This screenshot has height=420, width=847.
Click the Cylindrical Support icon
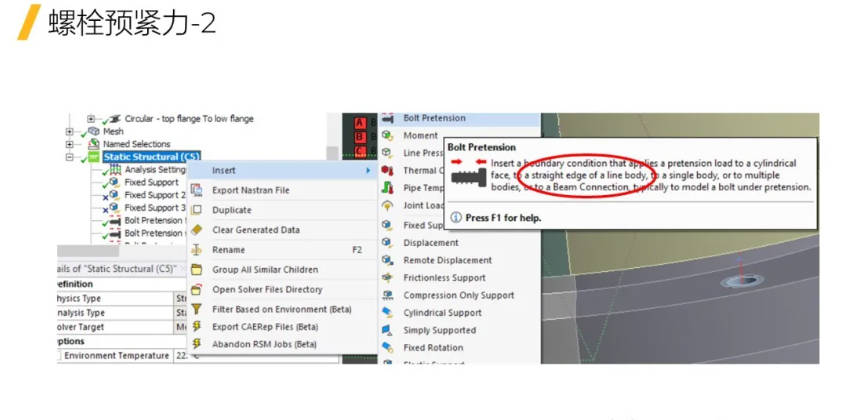coord(387,313)
